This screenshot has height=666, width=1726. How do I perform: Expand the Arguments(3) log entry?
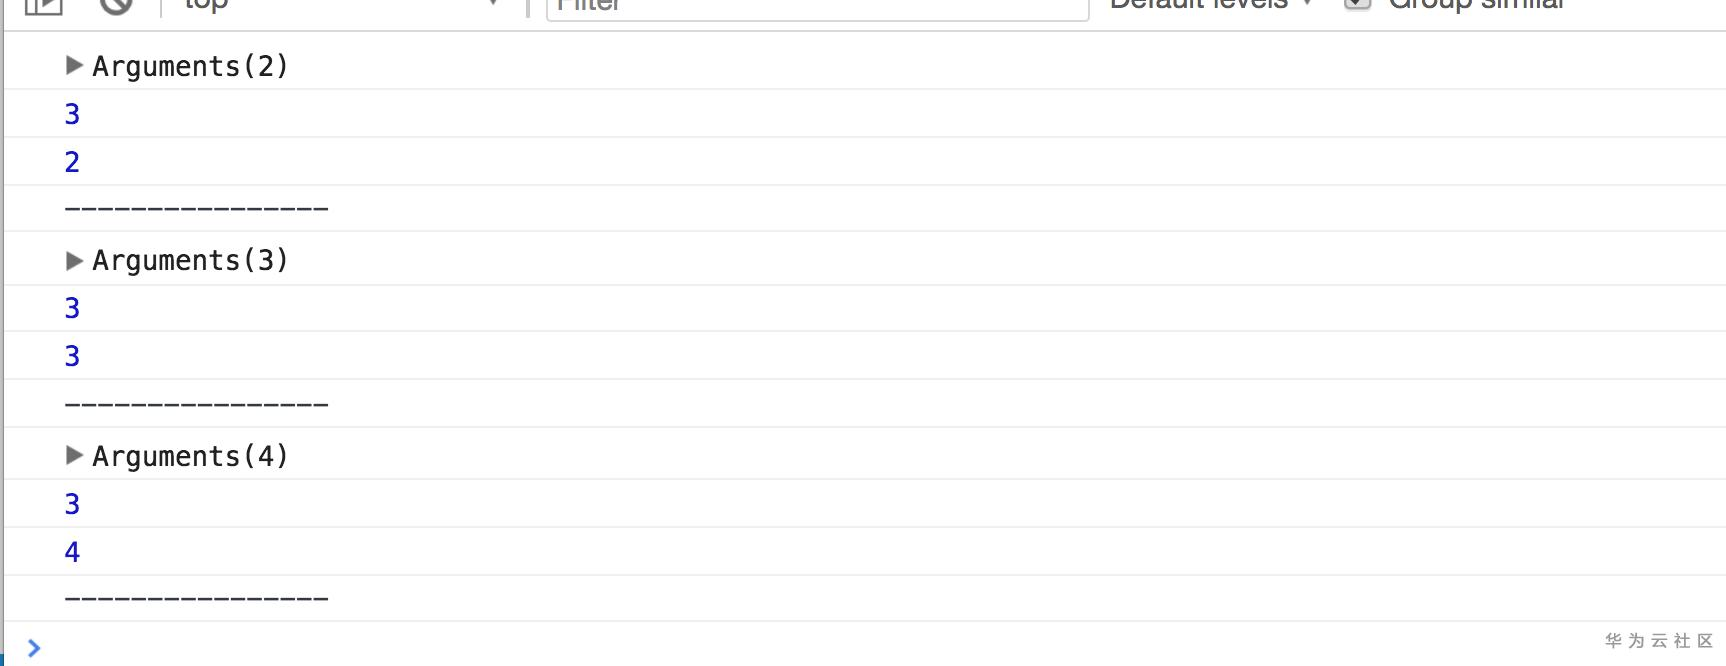point(74,261)
